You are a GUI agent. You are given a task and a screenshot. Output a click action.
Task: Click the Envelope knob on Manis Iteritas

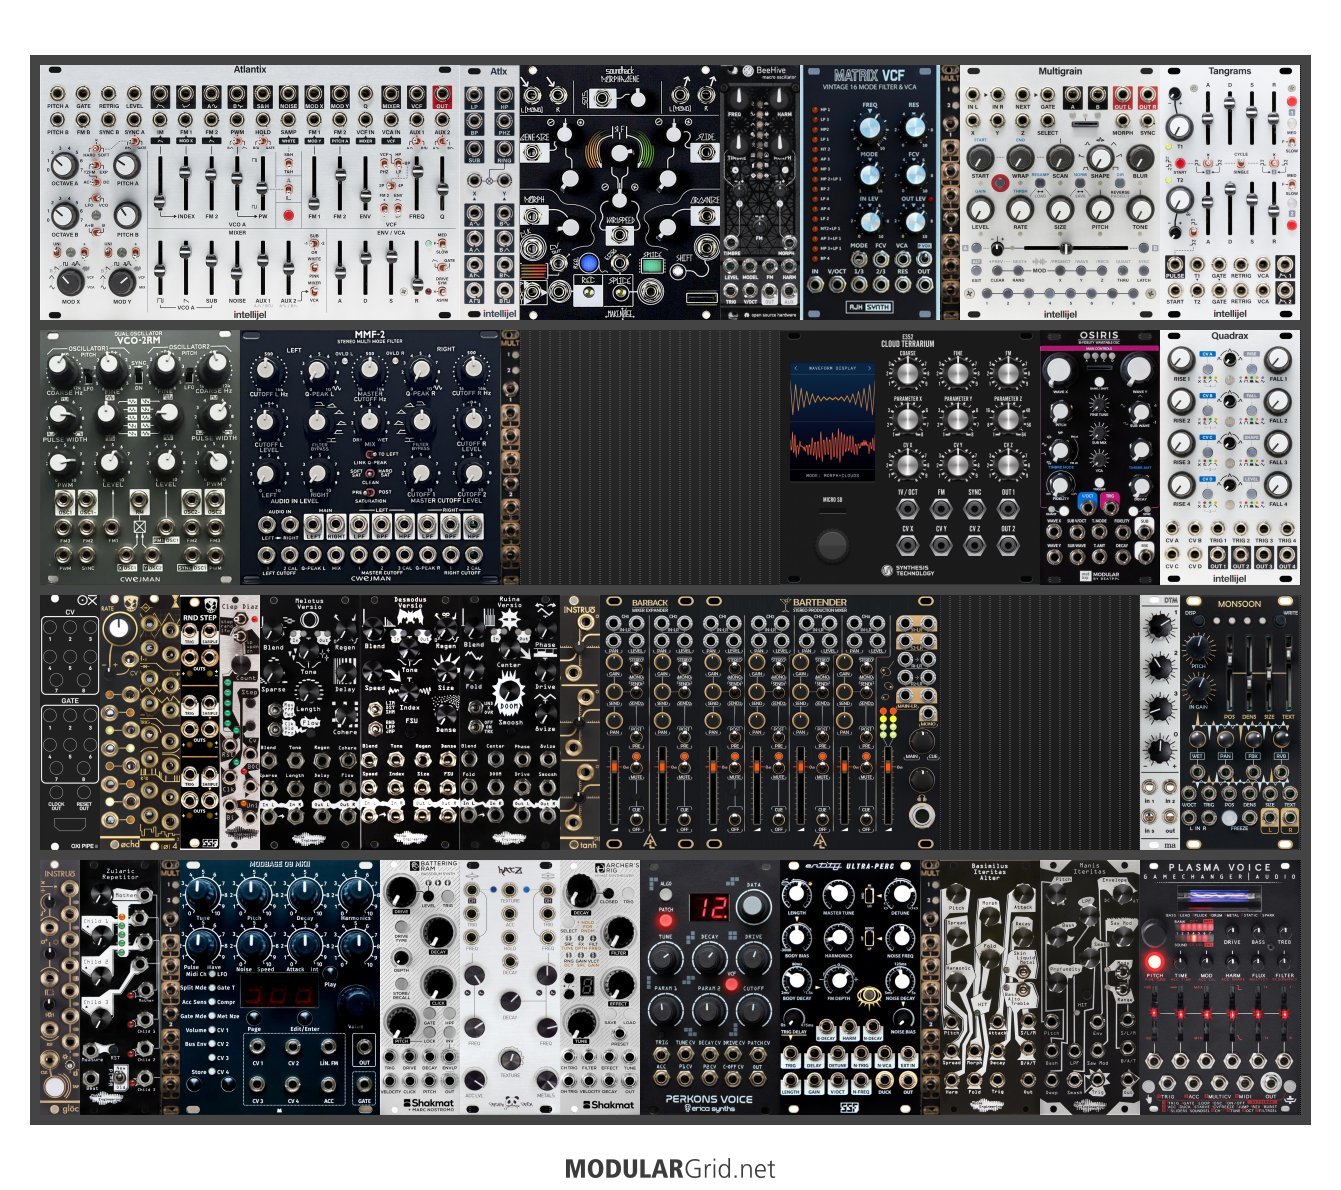click(1123, 893)
